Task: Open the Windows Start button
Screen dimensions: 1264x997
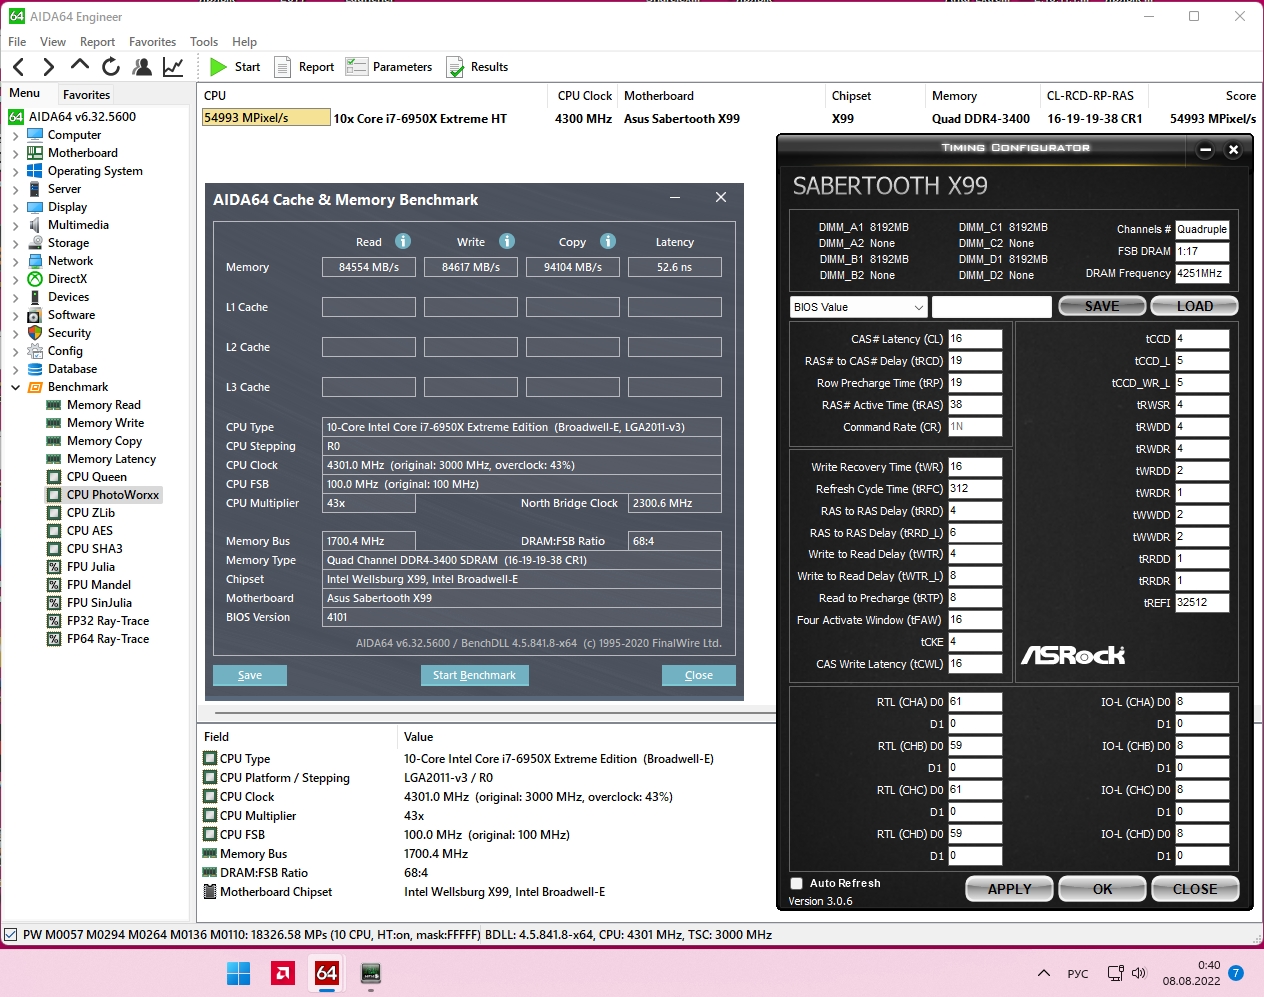Action: pos(239,973)
